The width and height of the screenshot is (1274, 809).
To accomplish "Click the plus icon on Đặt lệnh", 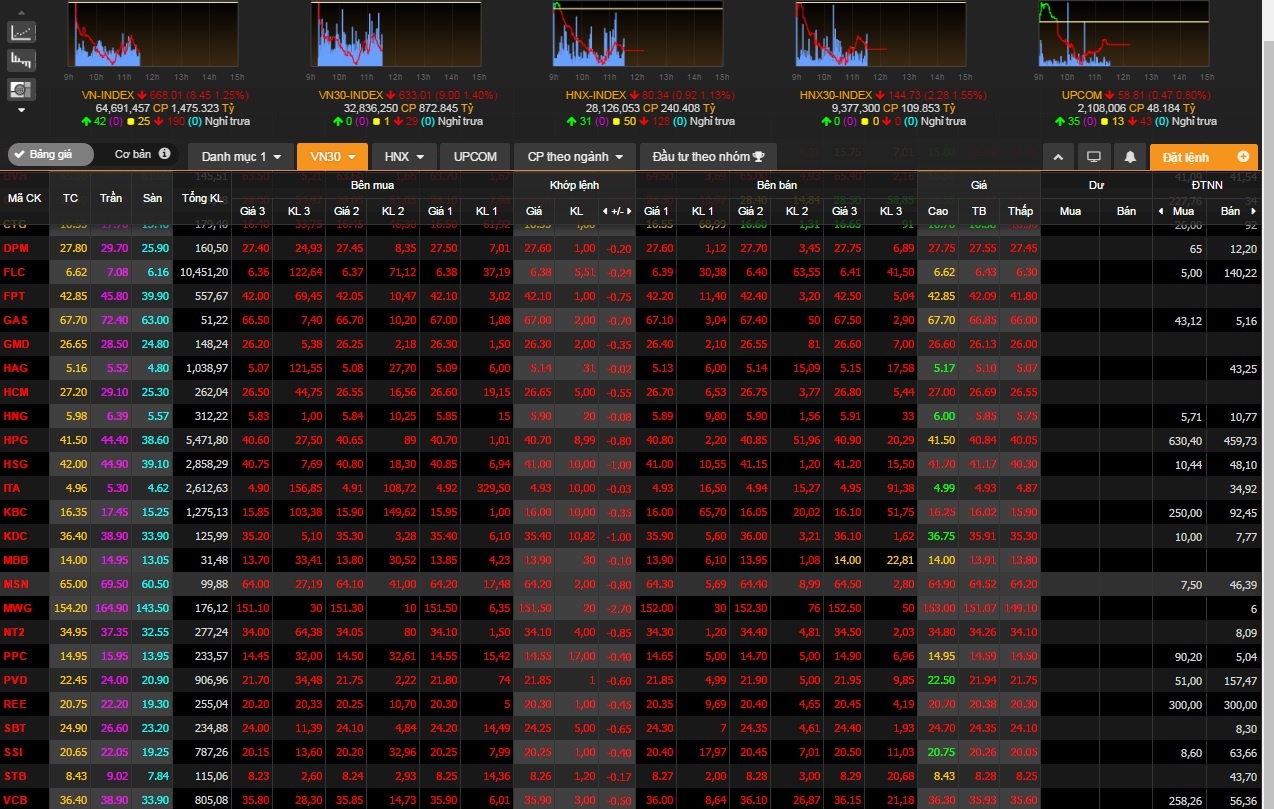I will point(1243,157).
